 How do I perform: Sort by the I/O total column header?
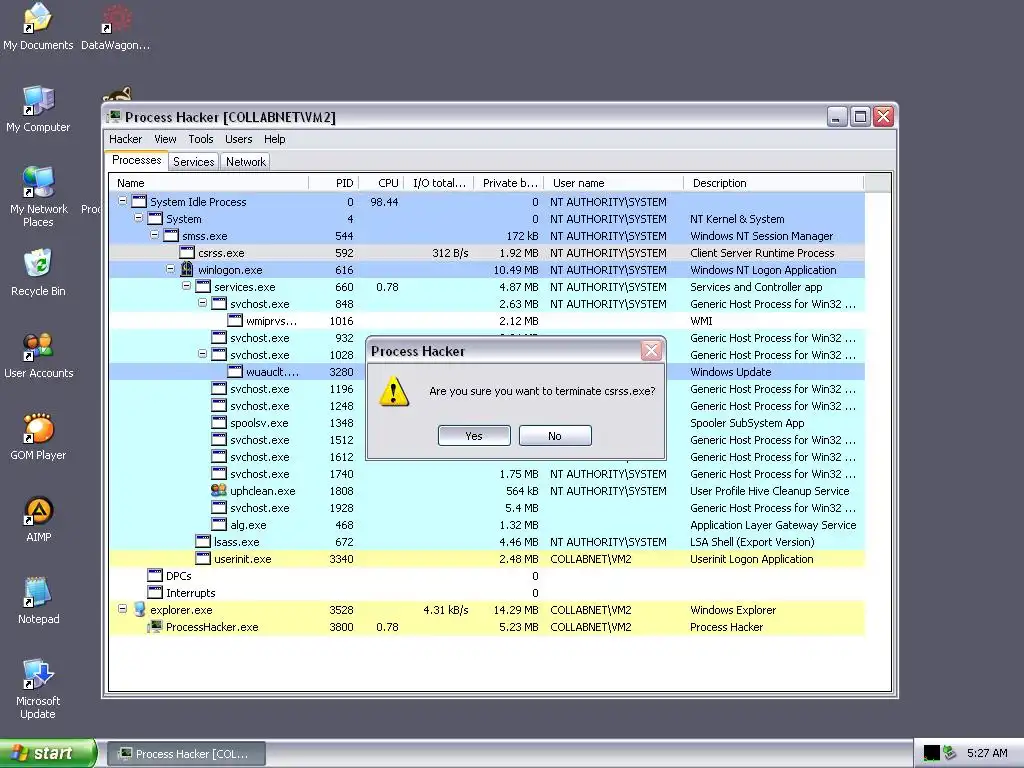(439, 183)
